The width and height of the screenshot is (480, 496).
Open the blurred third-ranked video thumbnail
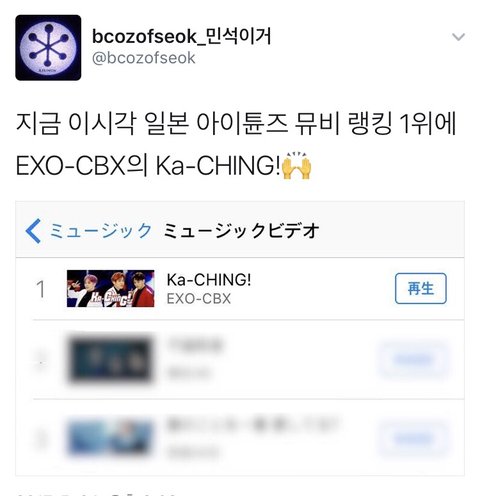coord(111,438)
